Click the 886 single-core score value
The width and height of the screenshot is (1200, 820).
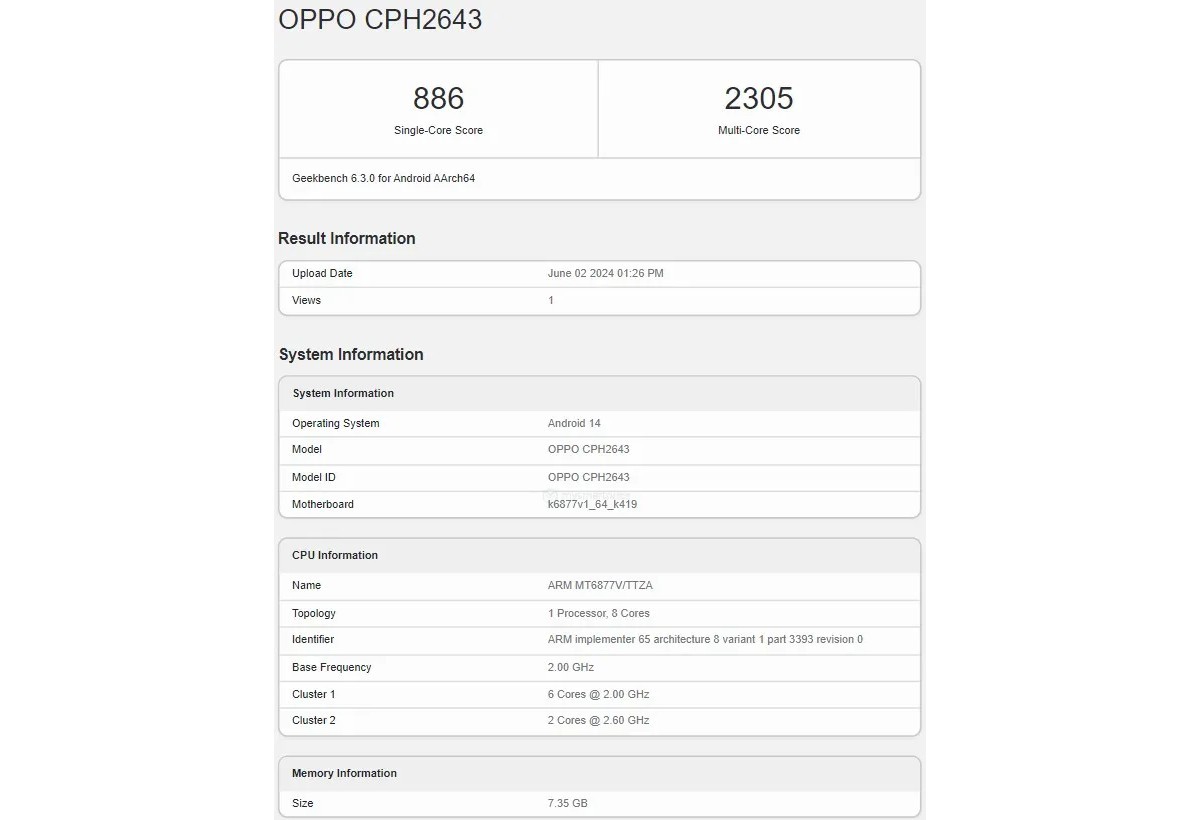438,98
